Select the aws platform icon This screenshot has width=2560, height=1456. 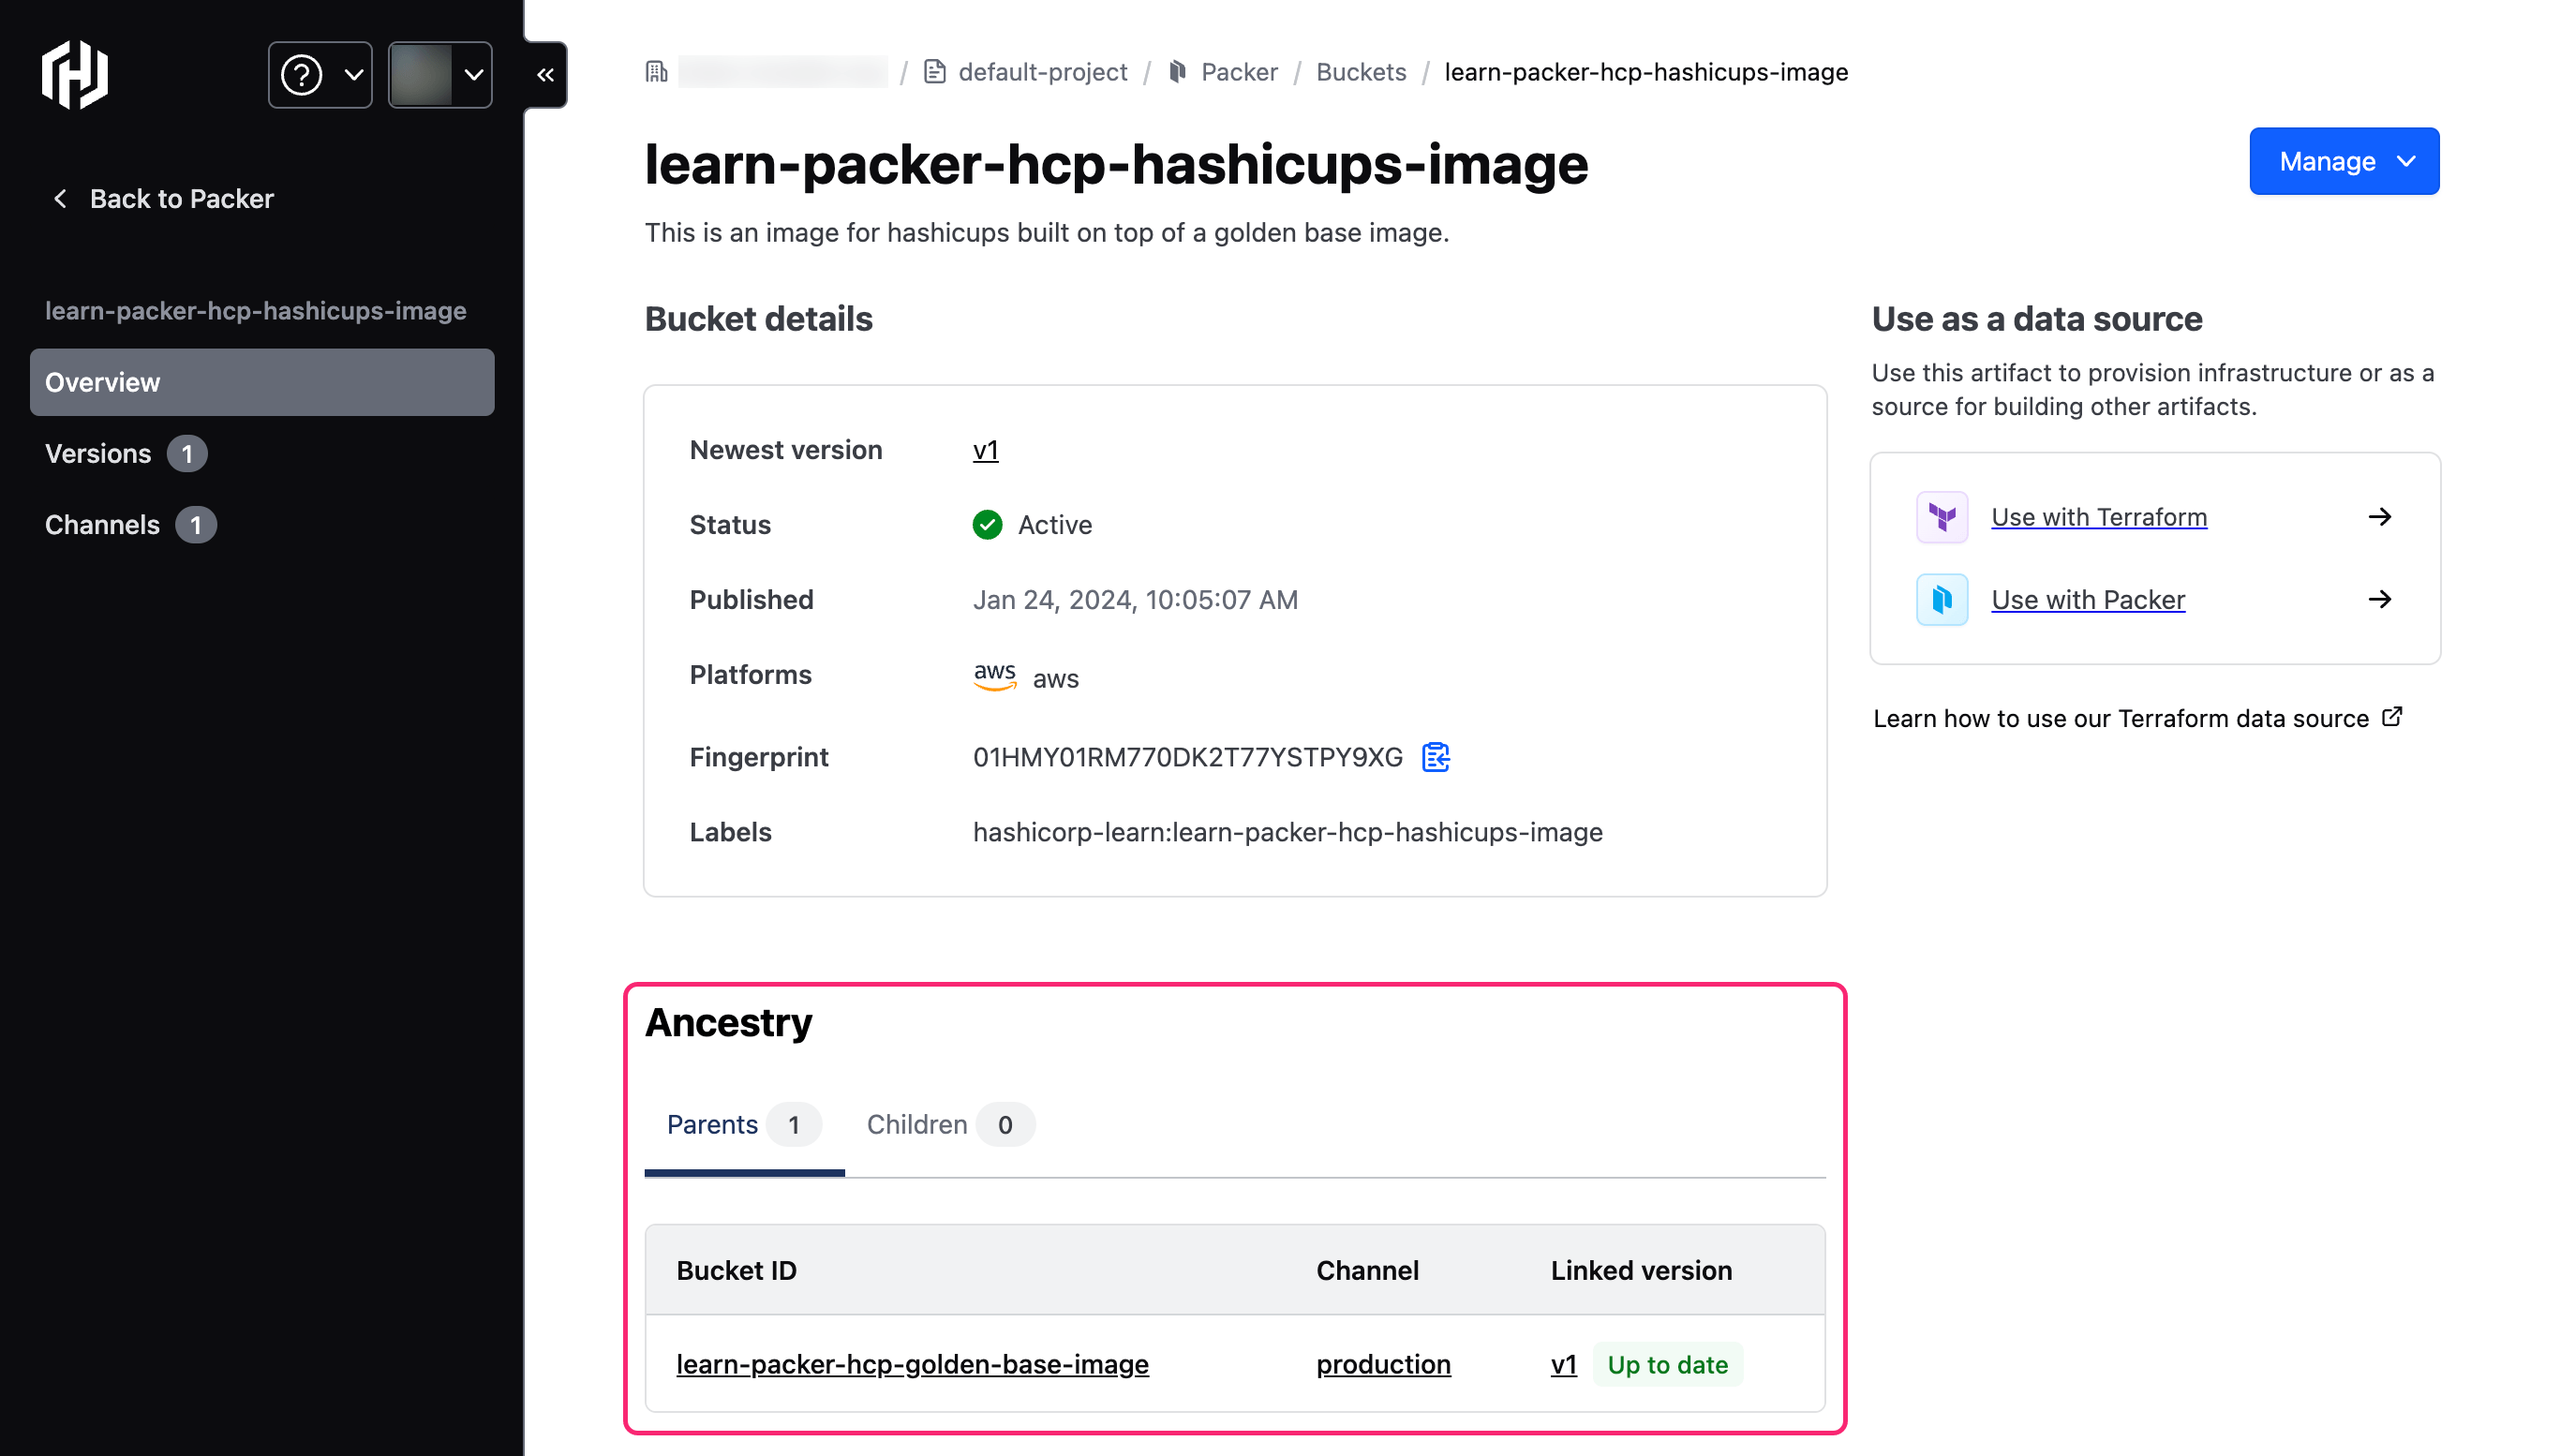[x=995, y=676]
